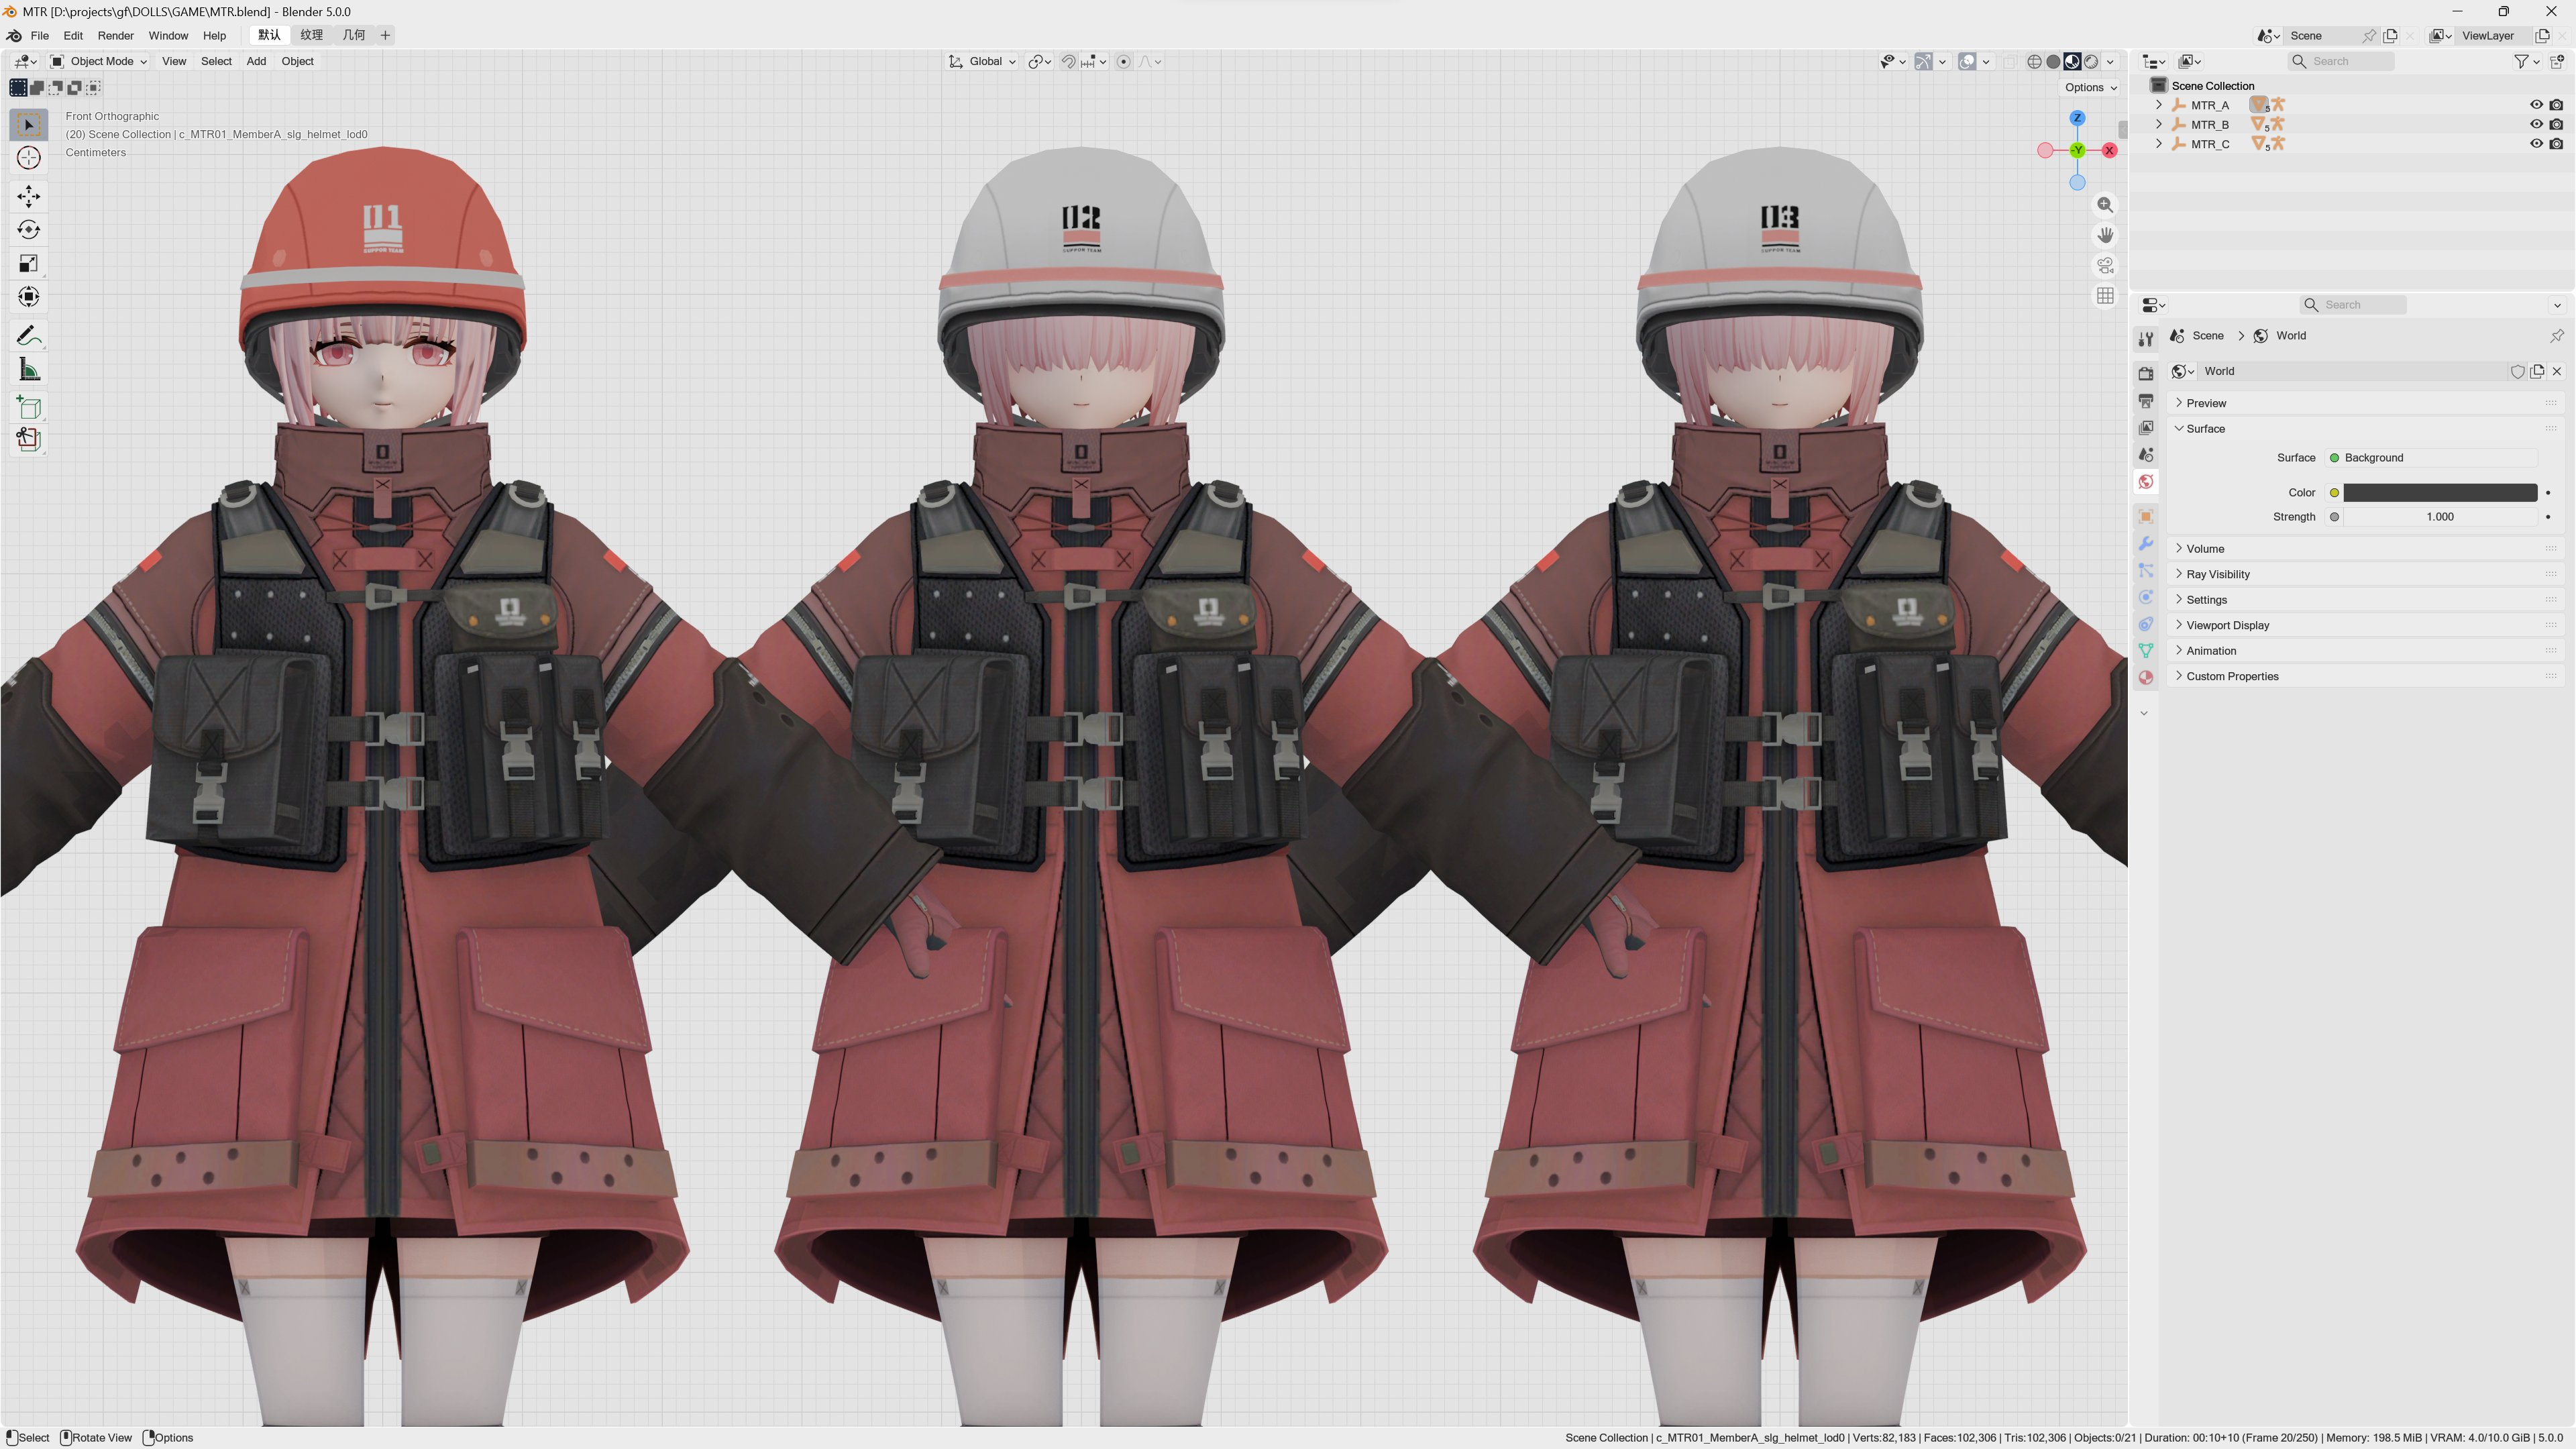Viewport: 2576px width, 1449px height.
Task: Open the Material properties tab
Action: coord(2146,678)
